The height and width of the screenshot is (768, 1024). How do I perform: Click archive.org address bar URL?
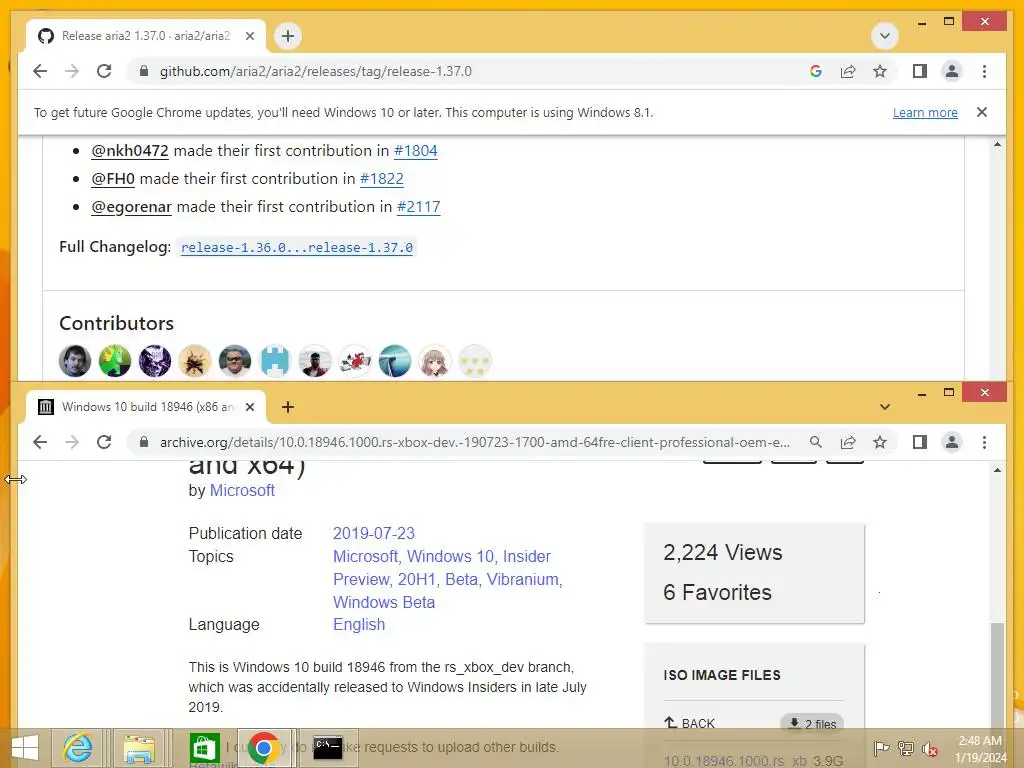[x=475, y=442]
